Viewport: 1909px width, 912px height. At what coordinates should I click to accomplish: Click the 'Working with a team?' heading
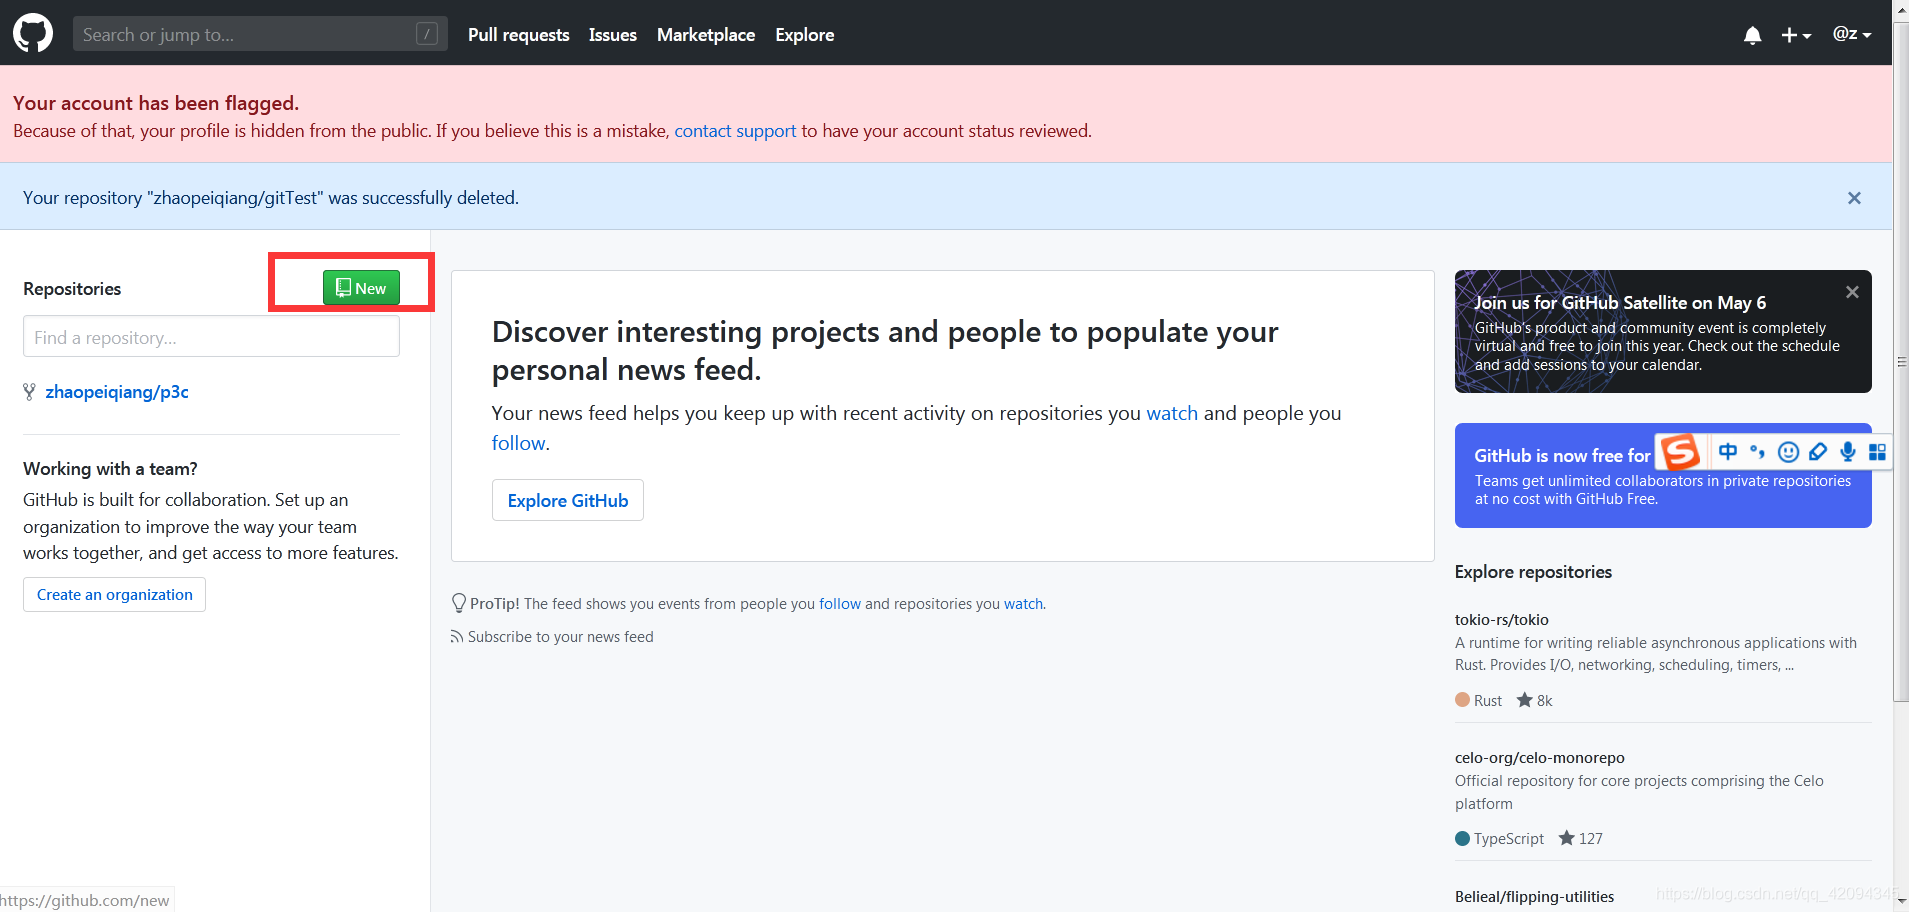(x=110, y=469)
